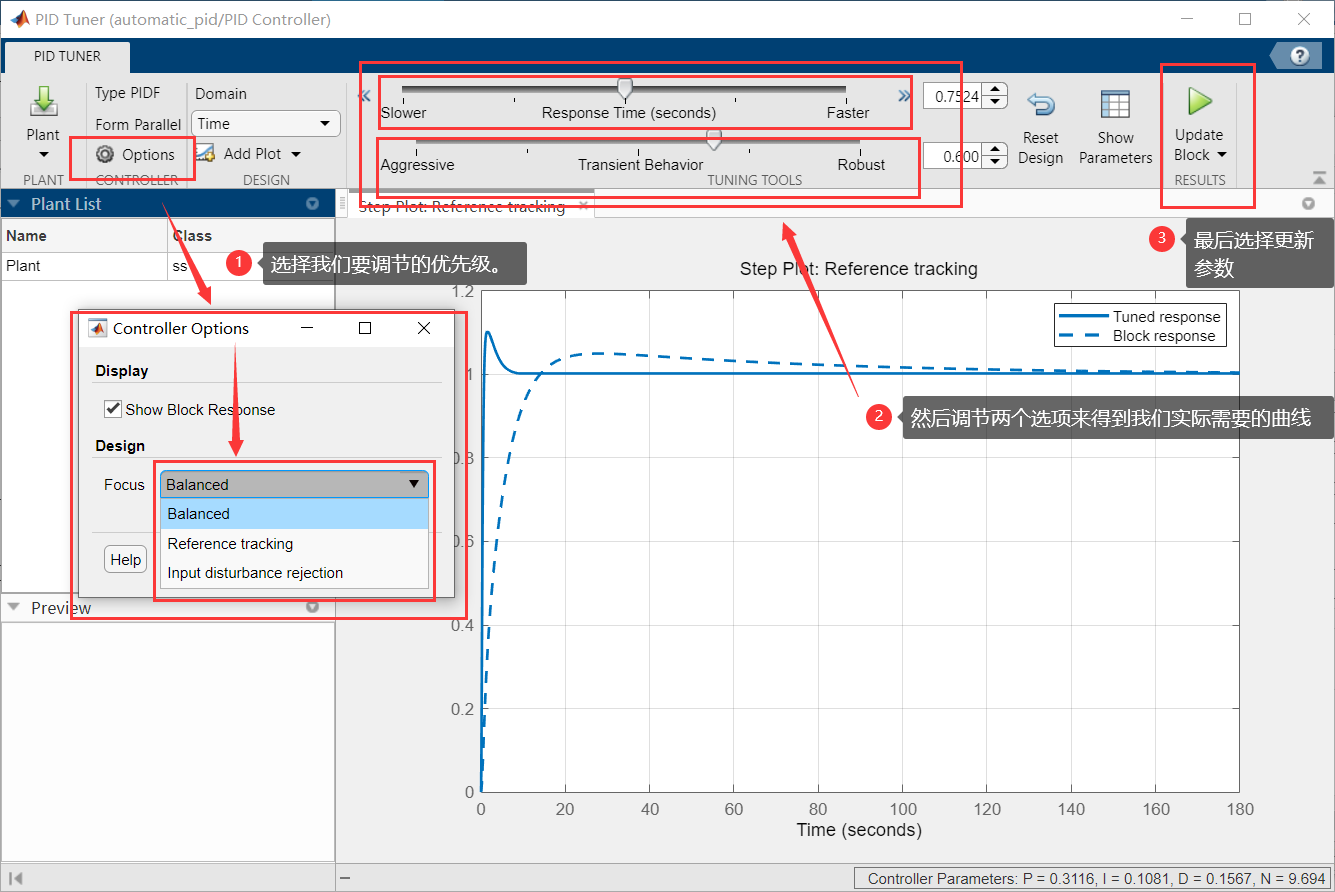Click the green Update Block arrow
This screenshot has height=892, width=1335.
tap(1199, 101)
